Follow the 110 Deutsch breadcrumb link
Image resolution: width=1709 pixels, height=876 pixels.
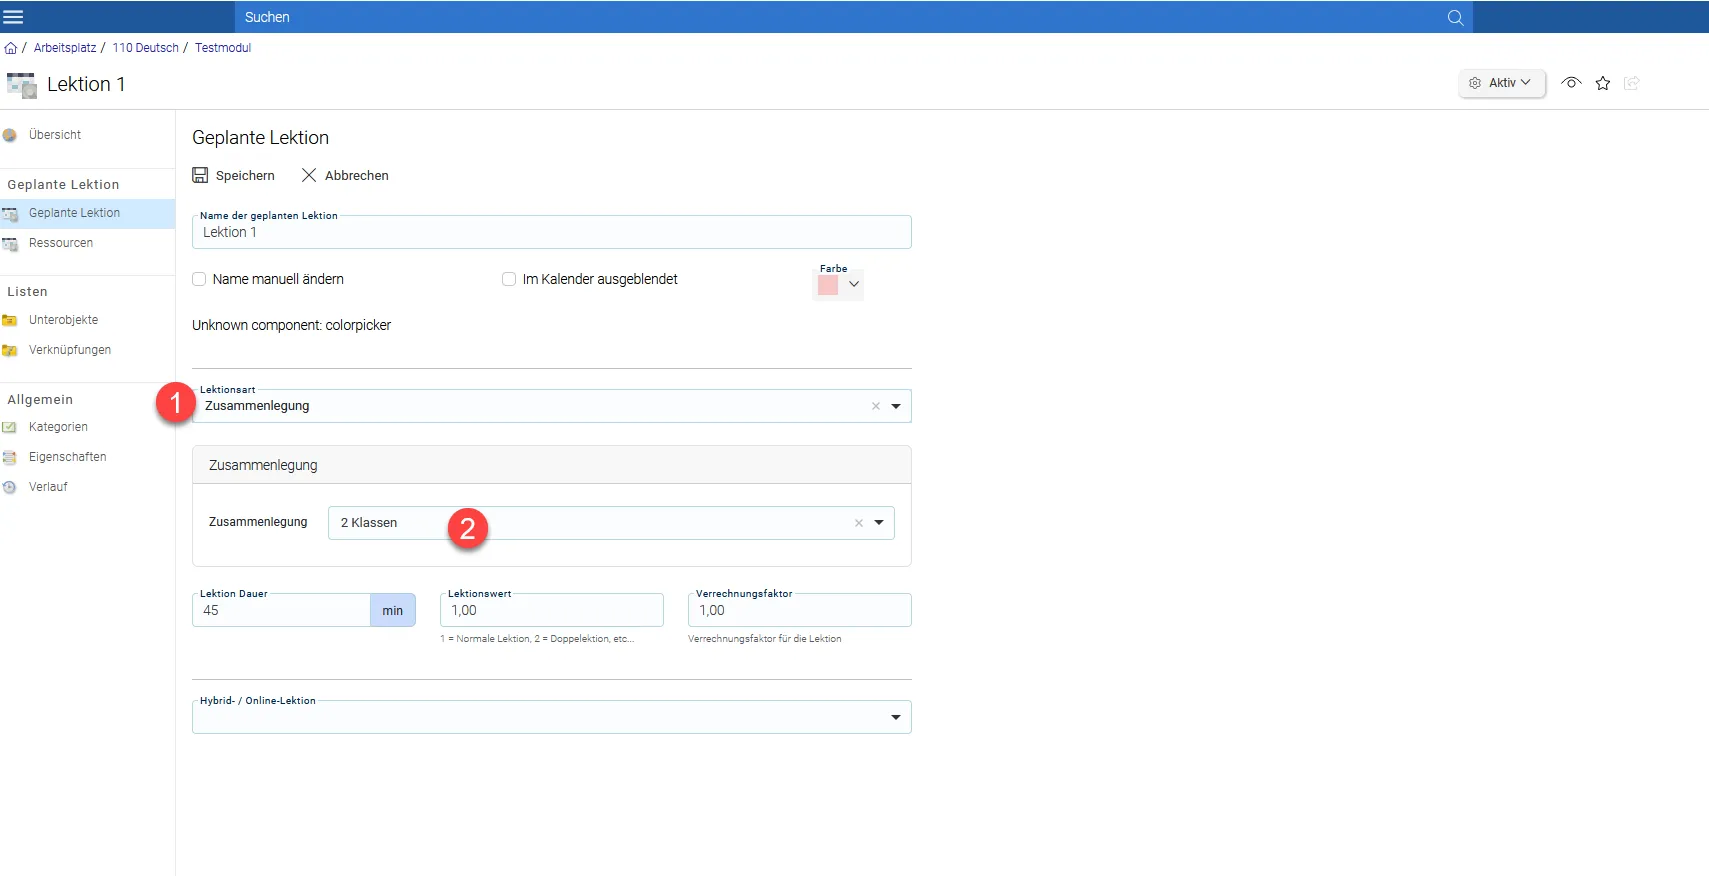tap(145, 48)
